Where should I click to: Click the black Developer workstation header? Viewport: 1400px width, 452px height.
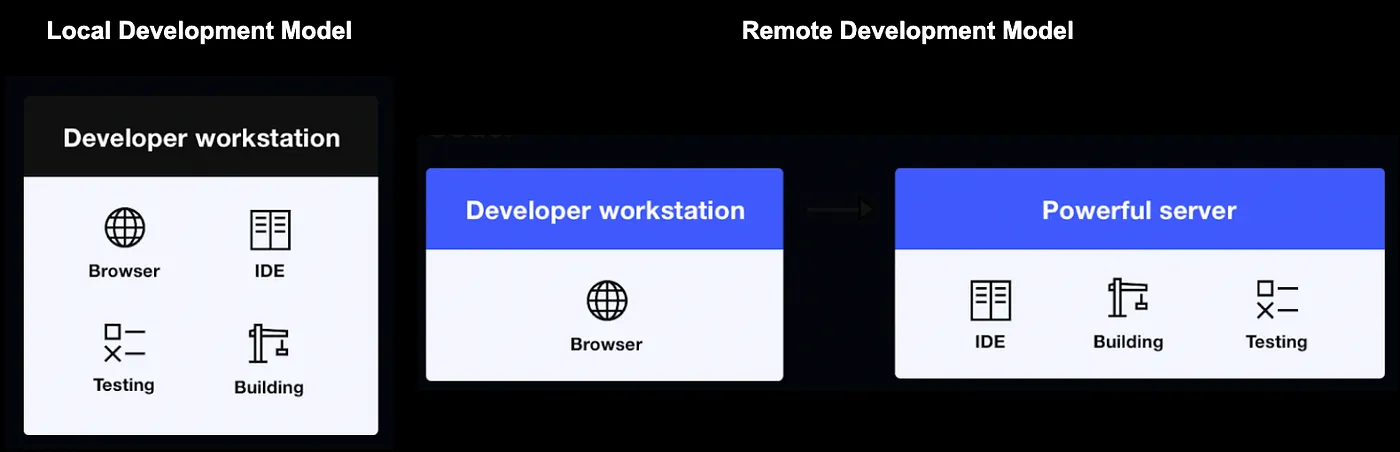201,138
